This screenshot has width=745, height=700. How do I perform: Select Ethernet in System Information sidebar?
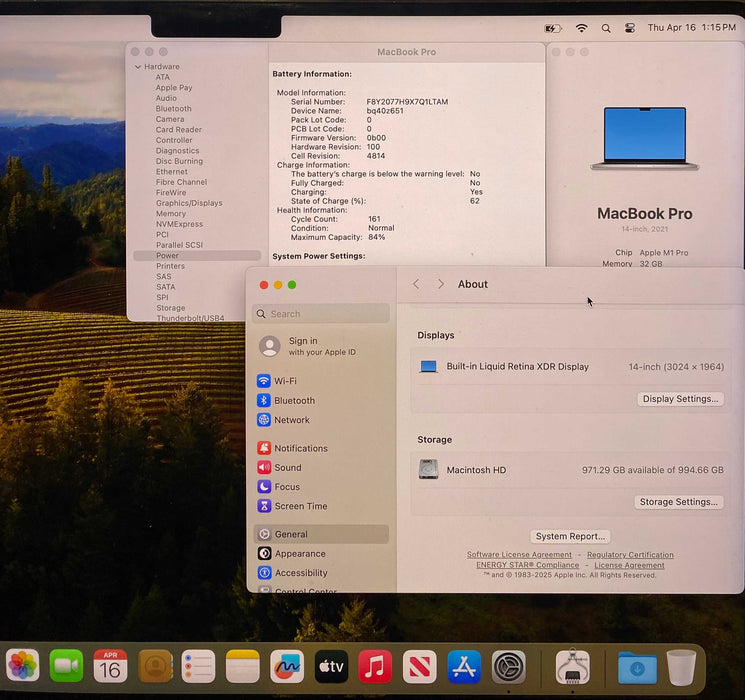(172, 172)
